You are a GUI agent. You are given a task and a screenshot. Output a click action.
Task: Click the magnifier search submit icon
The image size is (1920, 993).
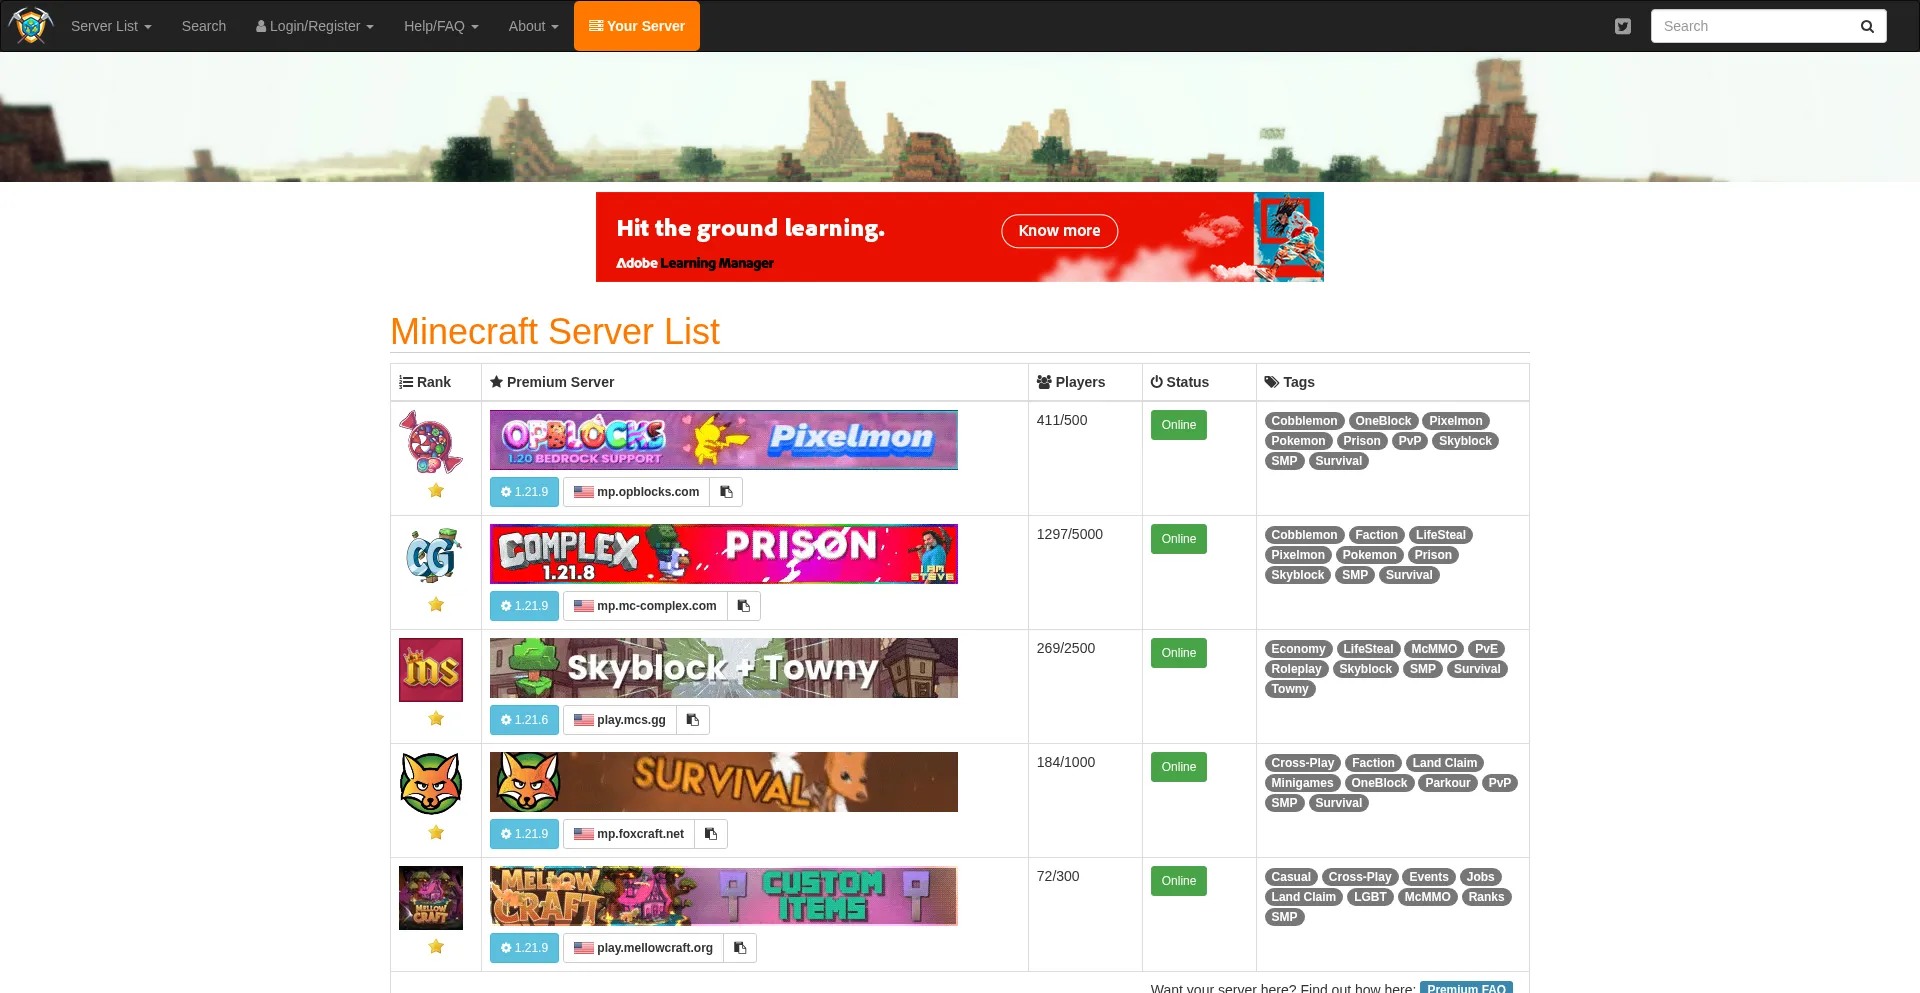tap(1866, 26)
